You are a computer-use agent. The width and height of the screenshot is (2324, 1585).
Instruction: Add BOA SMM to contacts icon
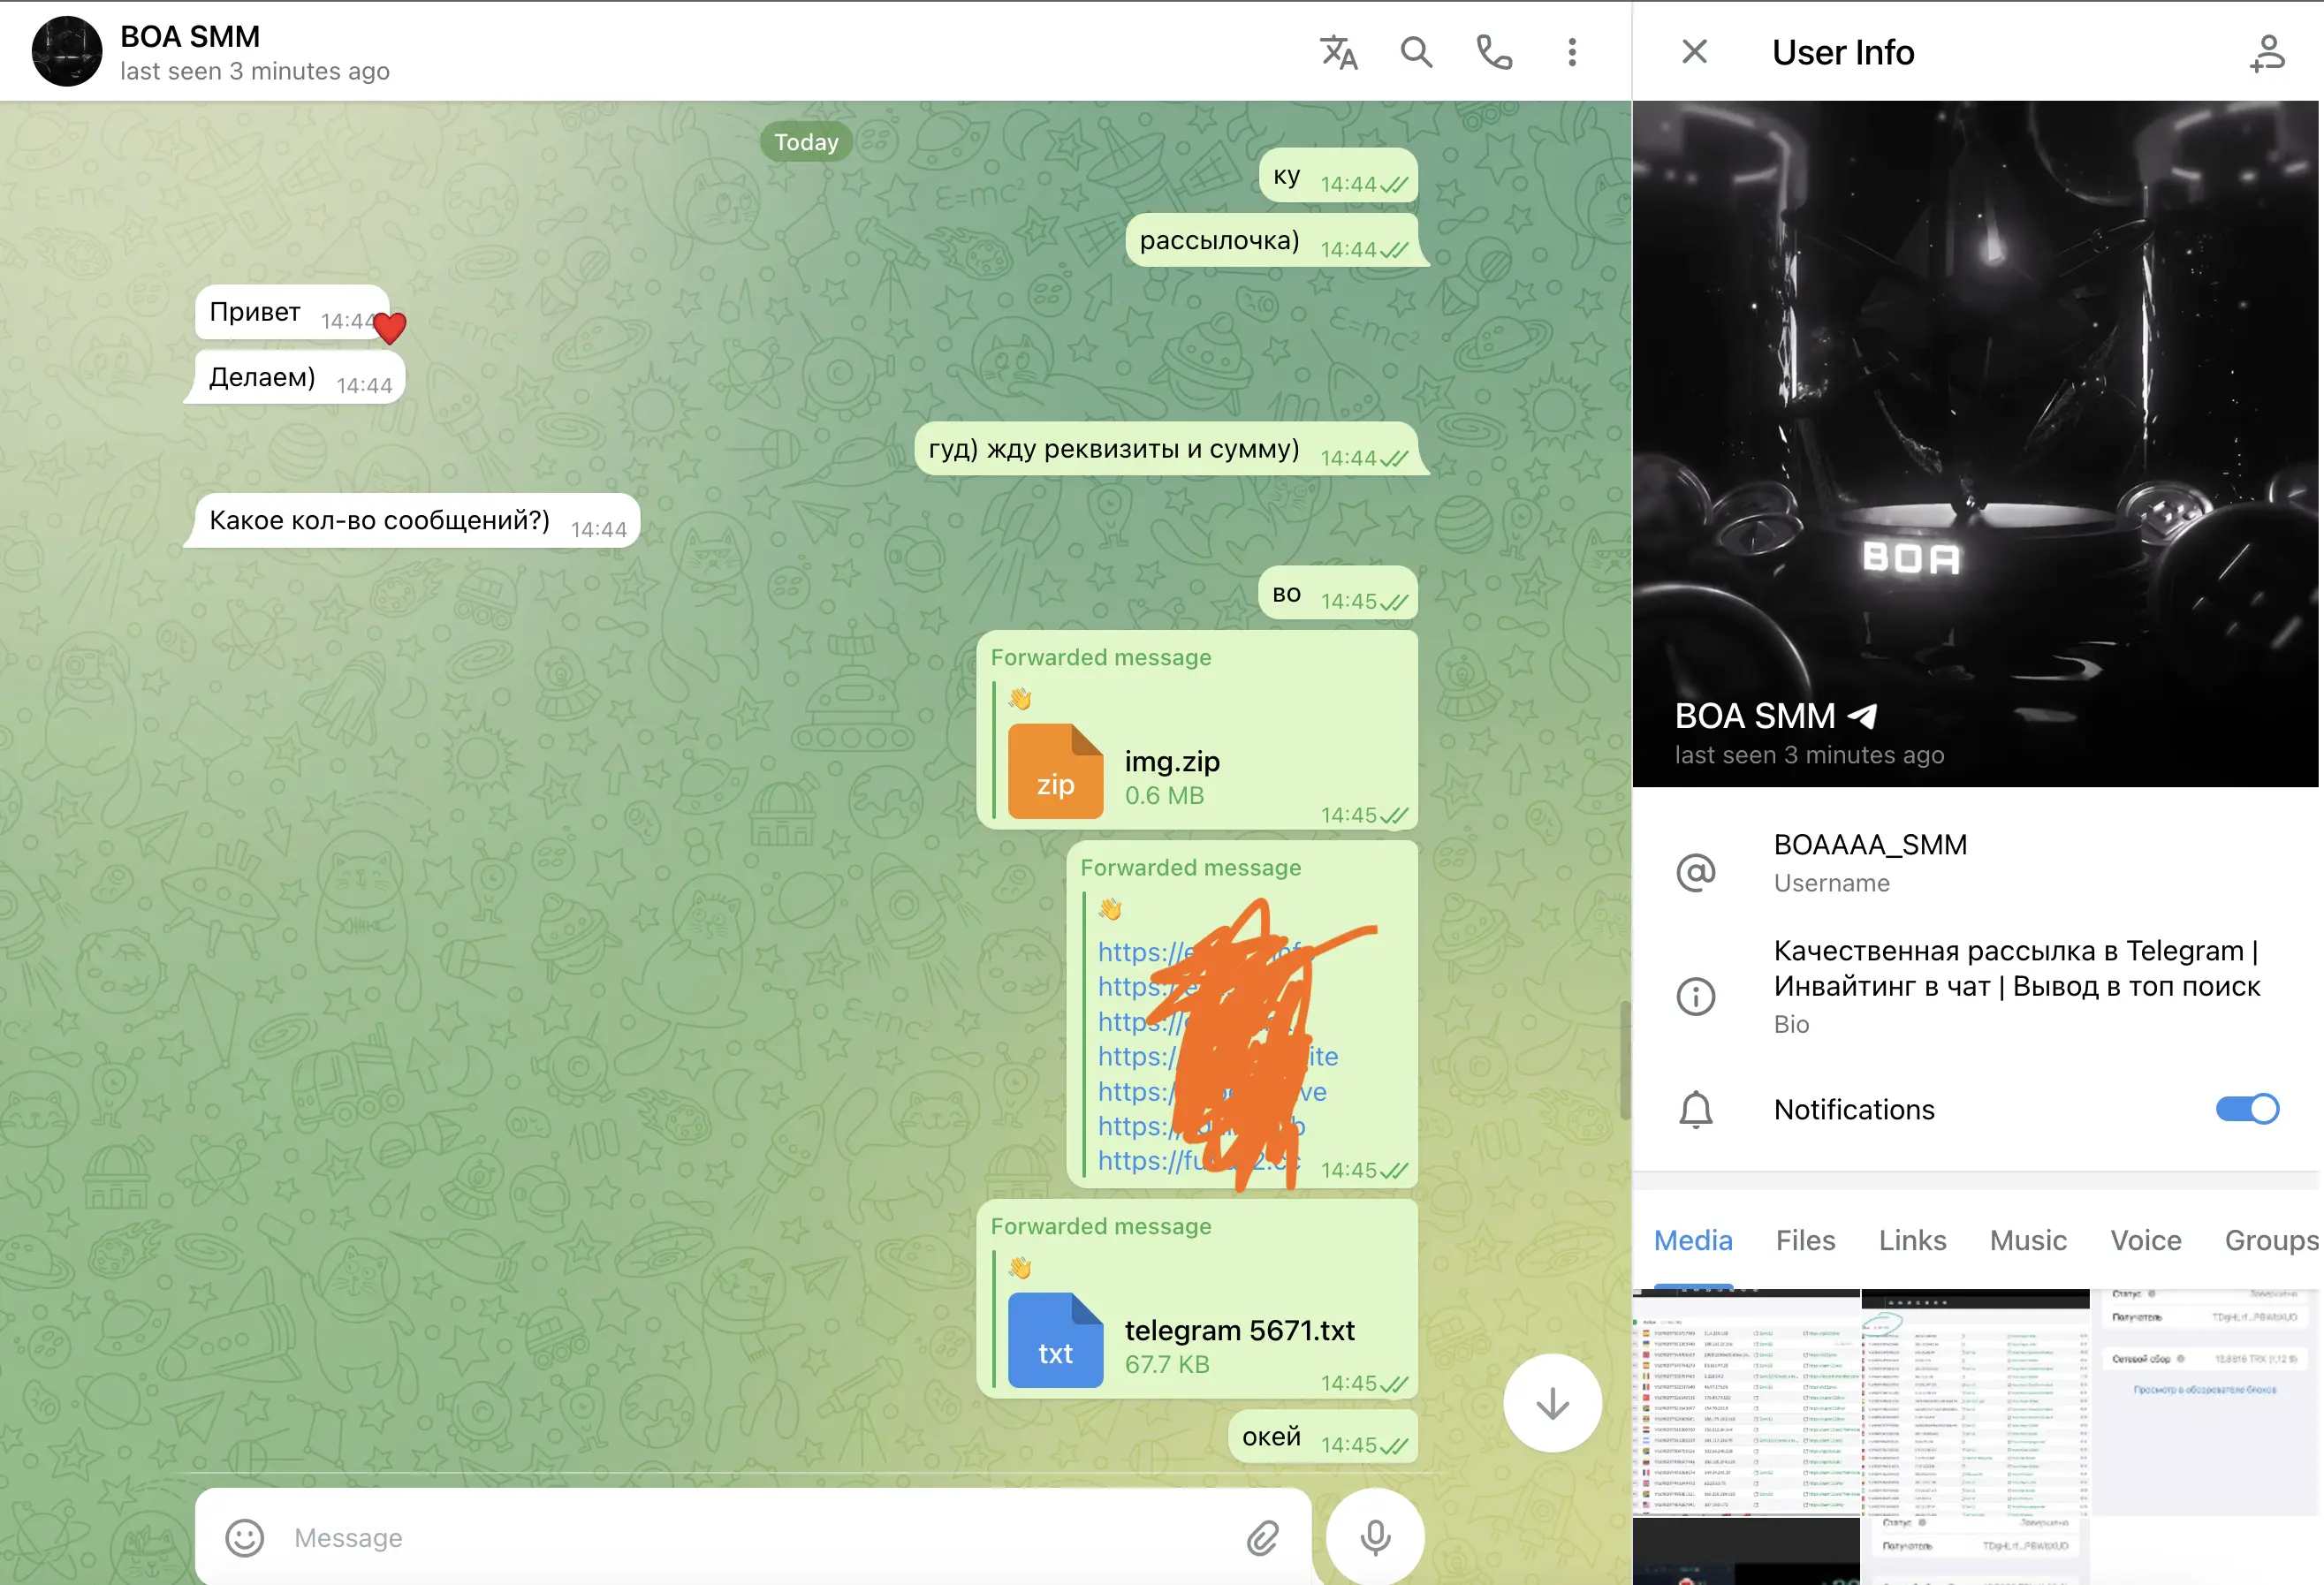[x=2267, y=53]
